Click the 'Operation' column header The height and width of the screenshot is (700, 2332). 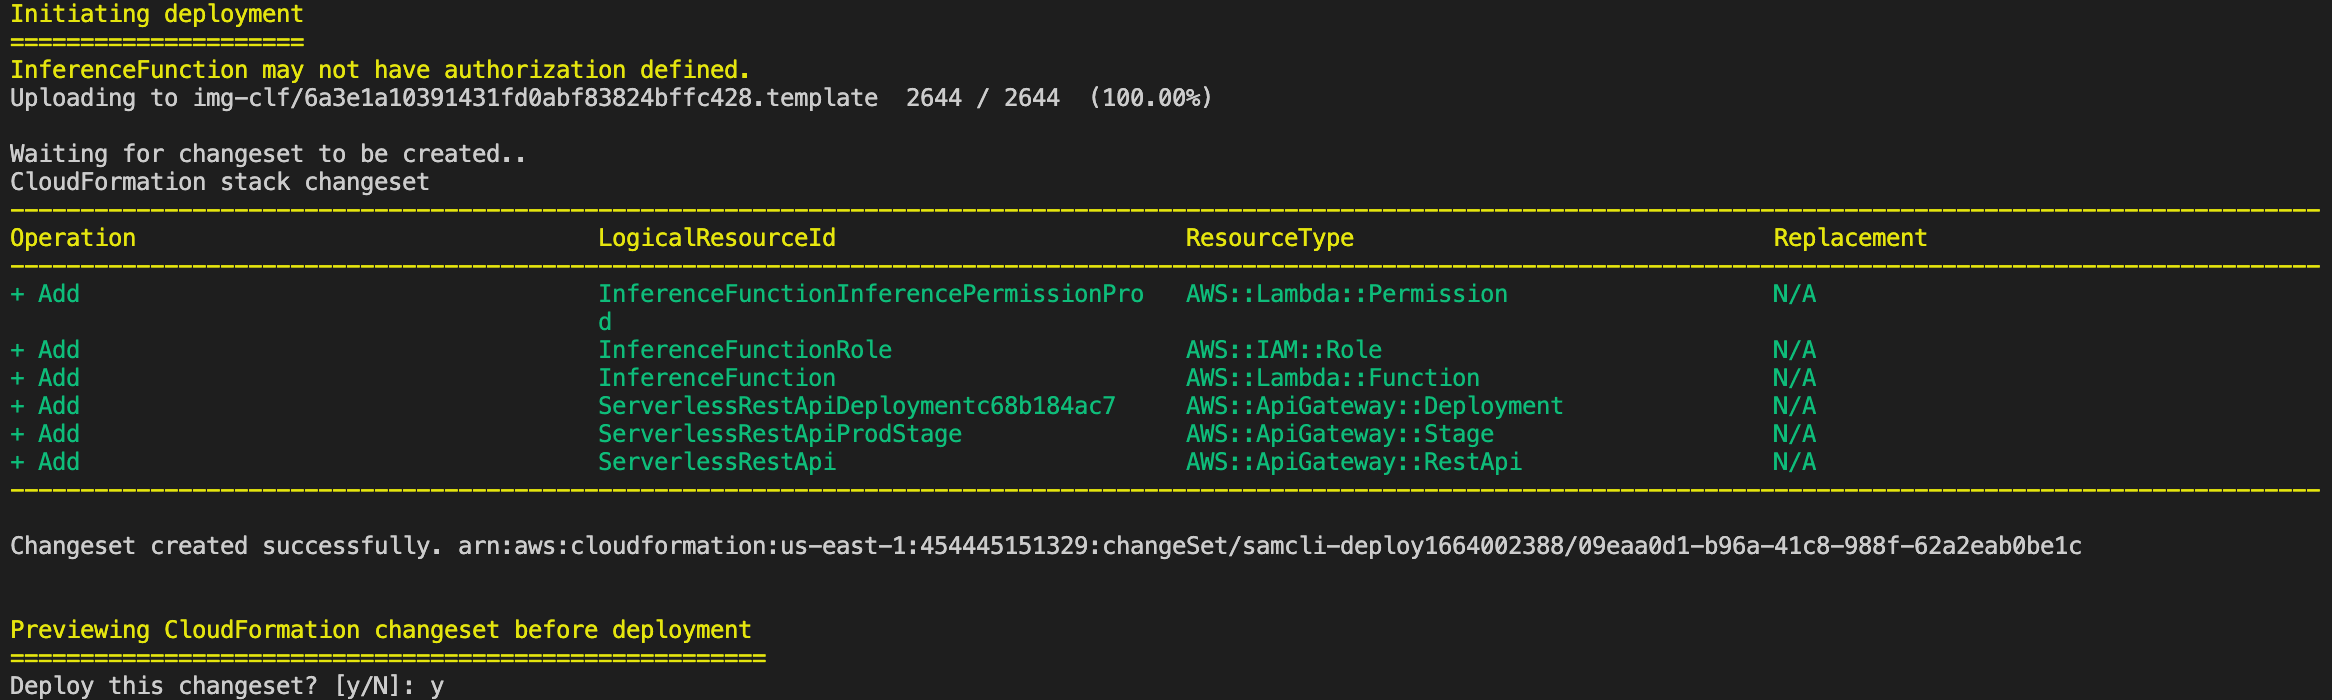(x=73, y=238)
